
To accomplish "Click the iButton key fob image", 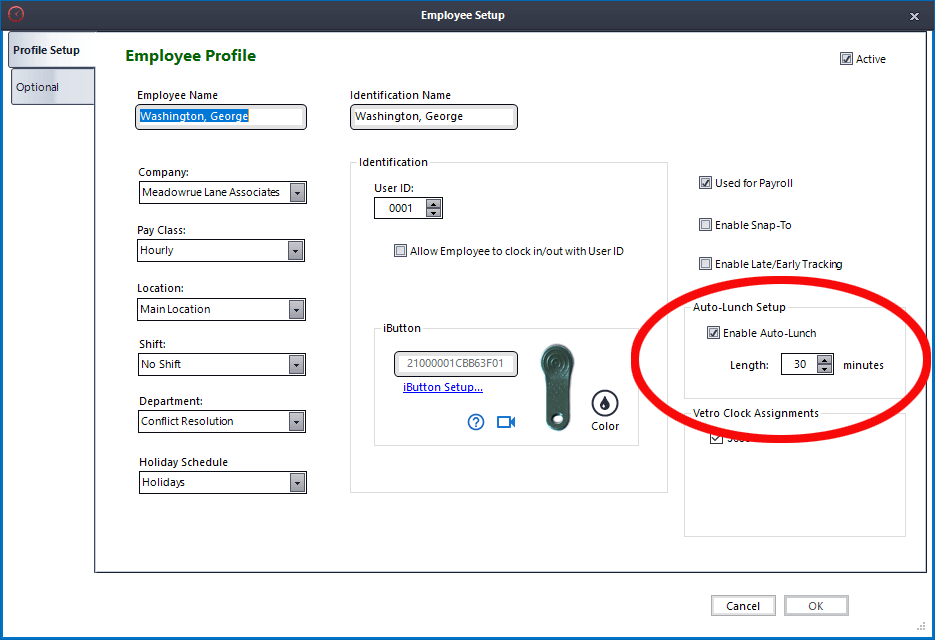I will tap(557, 387).
